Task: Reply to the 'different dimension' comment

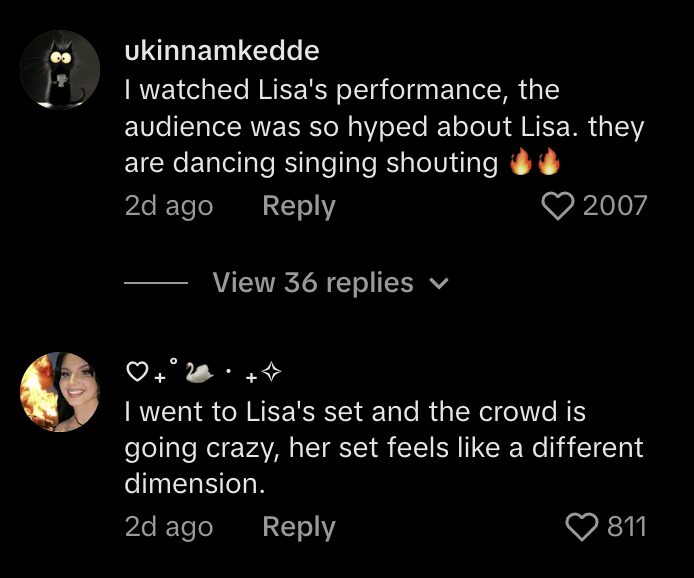Action: tap(298, 526)
